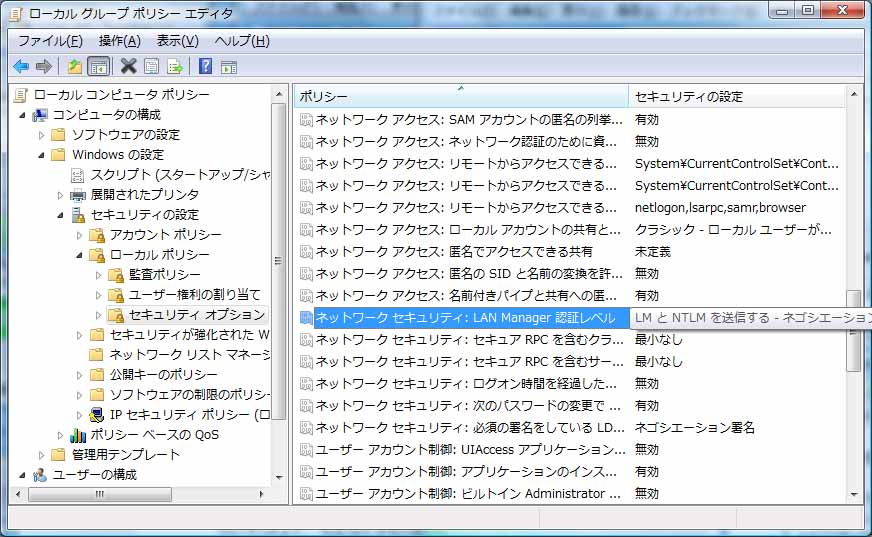Screen dimensions: 872x537
Task: Sort by セキュリティの設定 column header
Action: click(x=737, y=96)
